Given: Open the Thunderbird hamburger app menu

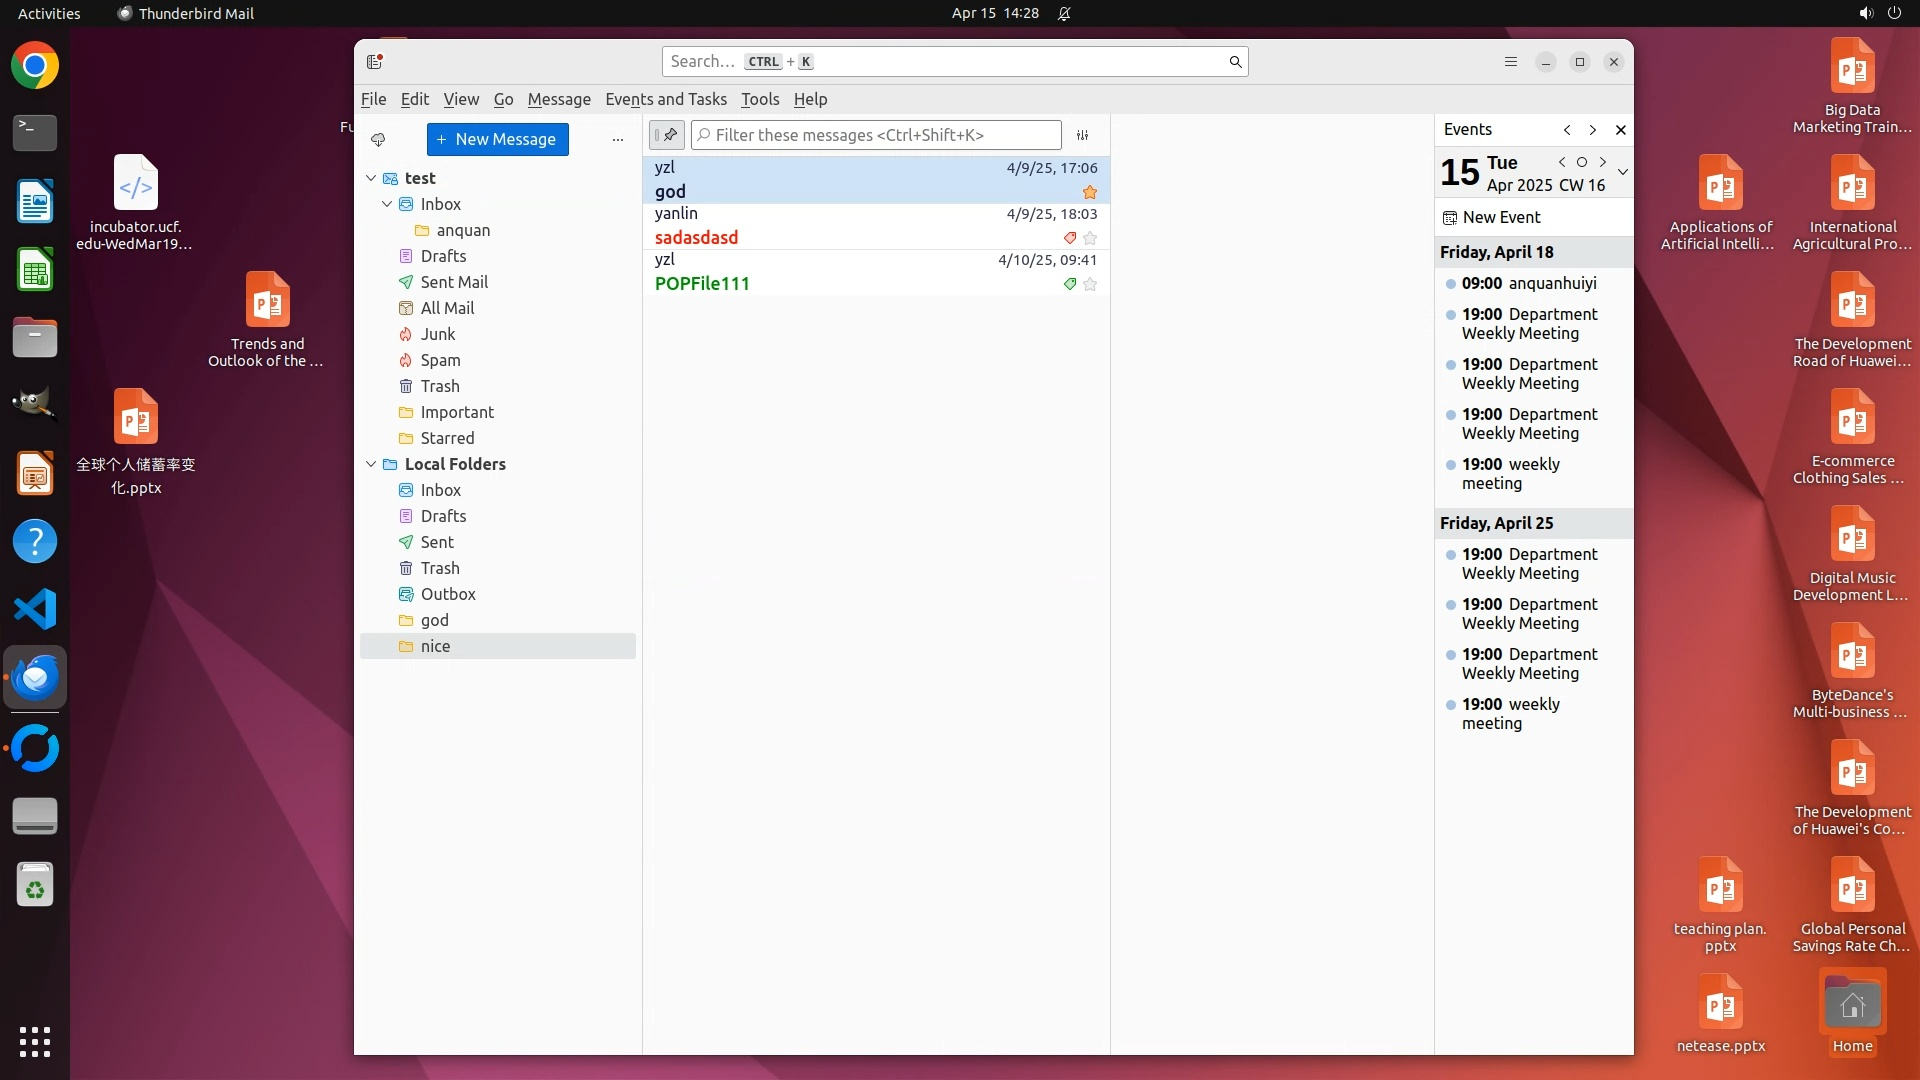Looking at the screenshot, I should (1510, 62).
